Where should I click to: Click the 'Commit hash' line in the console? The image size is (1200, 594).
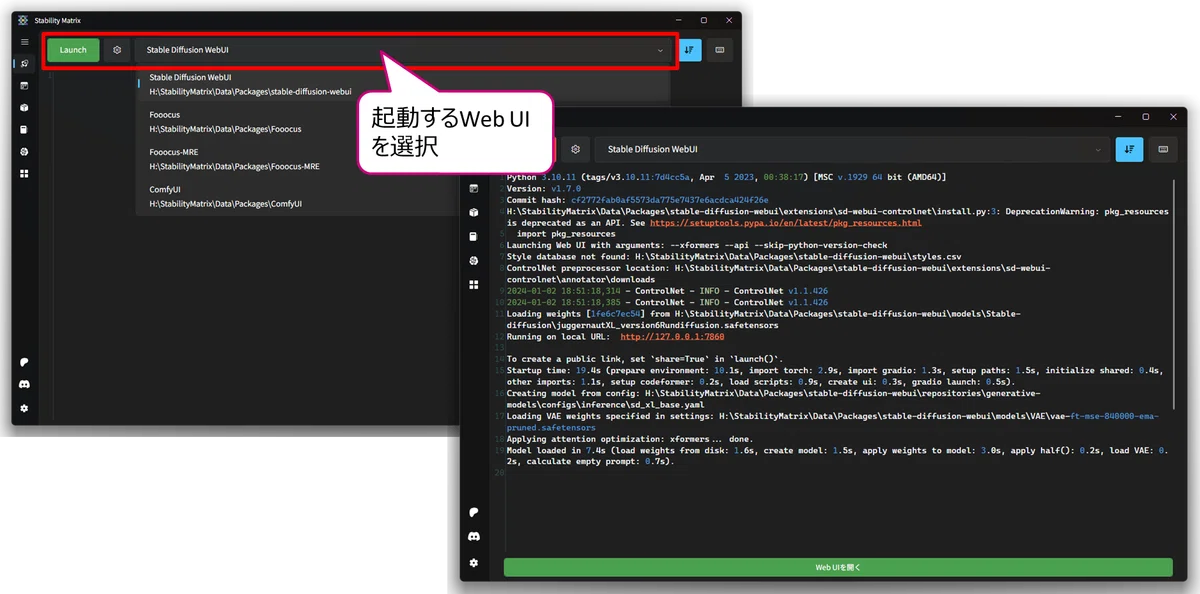[x=638, y=199]
